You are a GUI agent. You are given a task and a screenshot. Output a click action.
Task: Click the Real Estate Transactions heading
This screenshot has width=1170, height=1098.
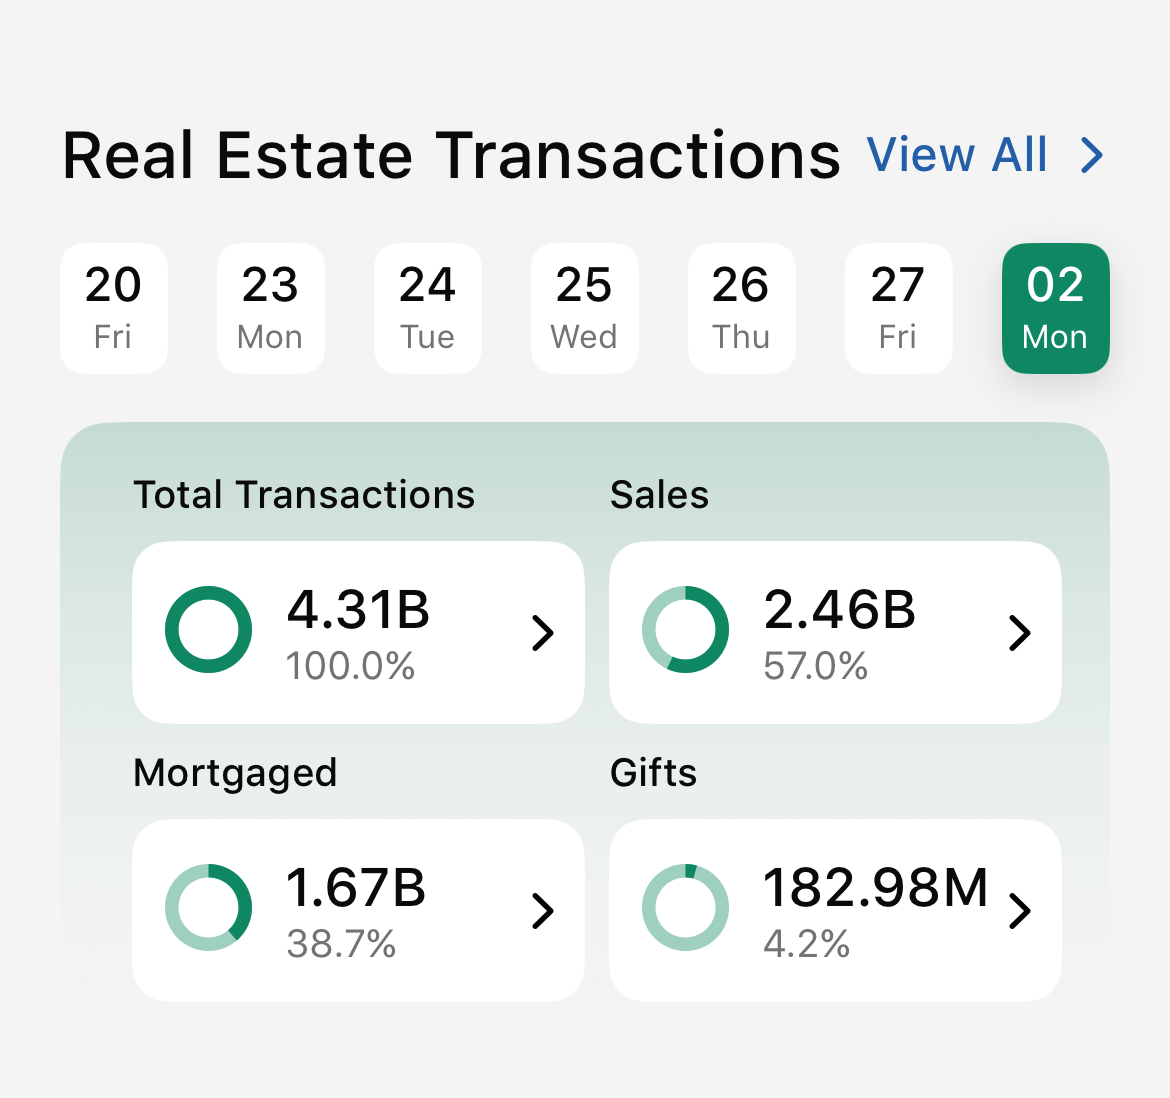450,155
